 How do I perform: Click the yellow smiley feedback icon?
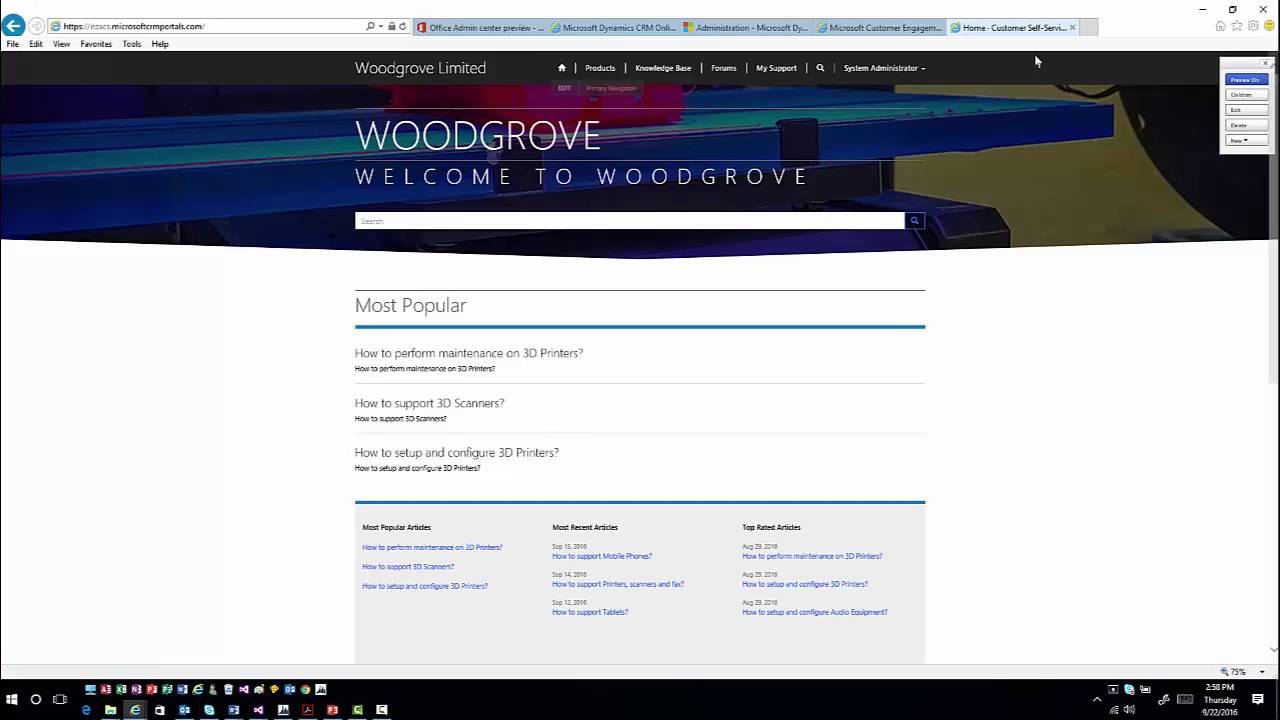[x=1269, y=26]
